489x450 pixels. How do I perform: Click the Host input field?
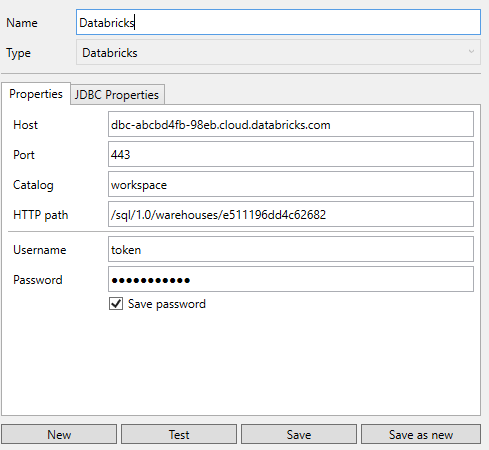(291, 124)
